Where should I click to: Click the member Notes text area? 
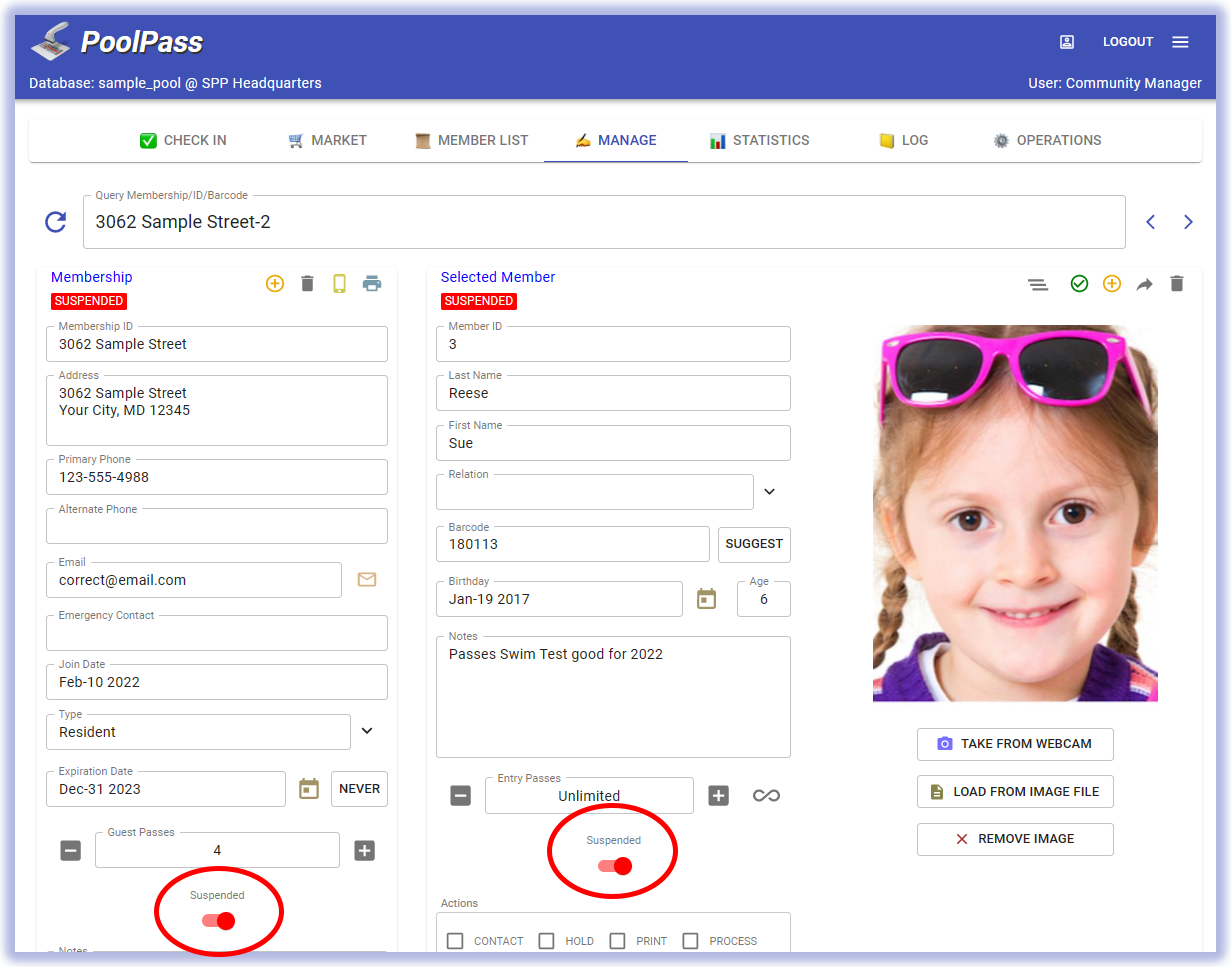pyautogui.click(x=614, y=697)
